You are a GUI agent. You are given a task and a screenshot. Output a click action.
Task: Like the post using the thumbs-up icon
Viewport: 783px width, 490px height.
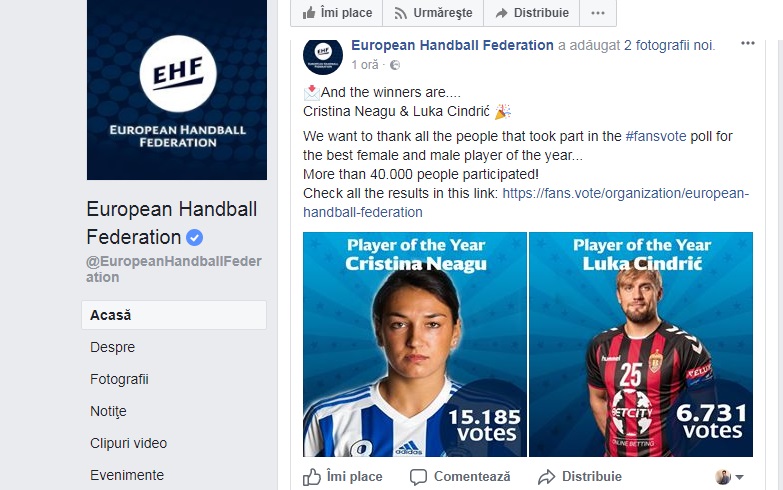coord(313,477)
